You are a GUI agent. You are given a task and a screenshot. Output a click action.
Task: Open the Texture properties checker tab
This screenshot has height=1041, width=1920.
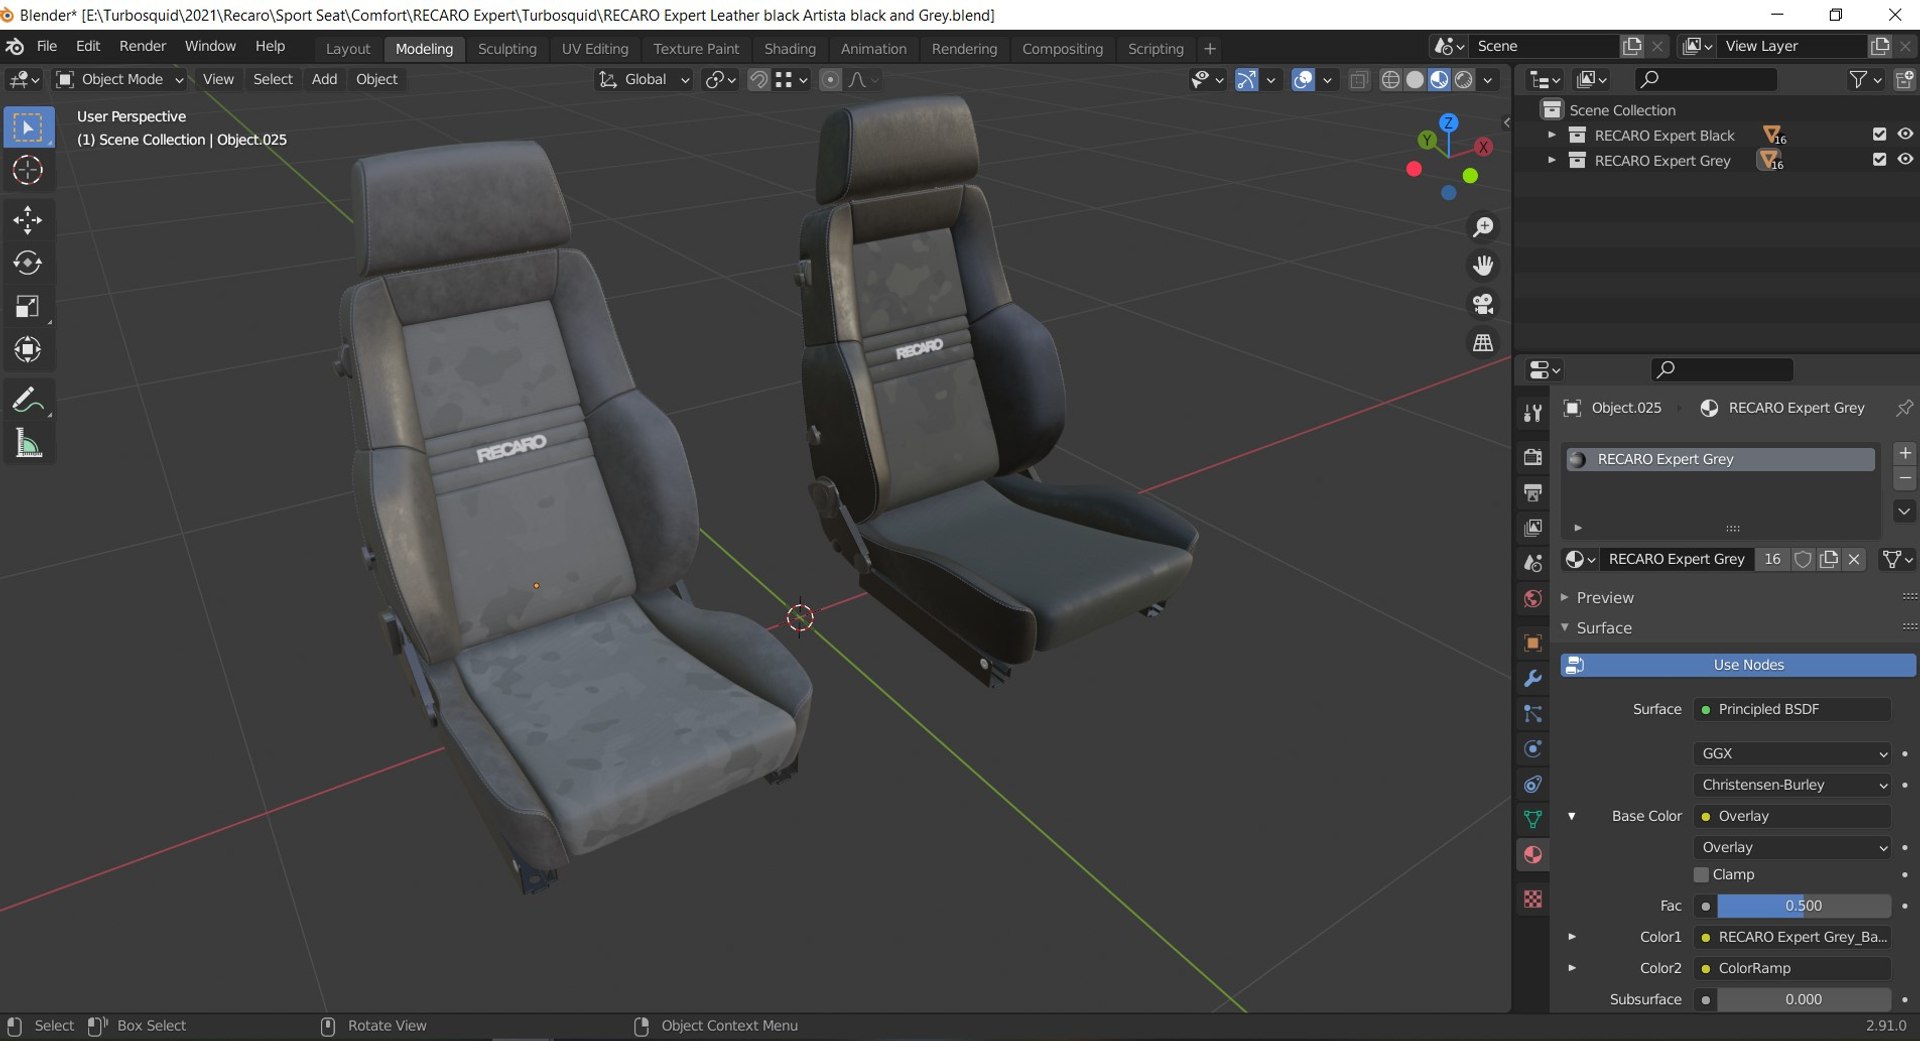1532,899
